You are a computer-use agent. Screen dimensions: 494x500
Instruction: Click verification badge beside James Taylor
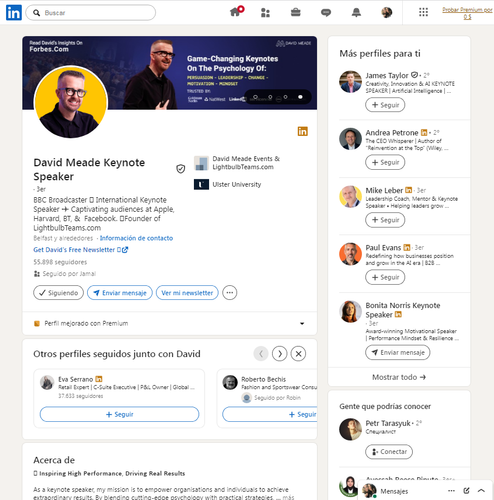(x=414, y=75)
